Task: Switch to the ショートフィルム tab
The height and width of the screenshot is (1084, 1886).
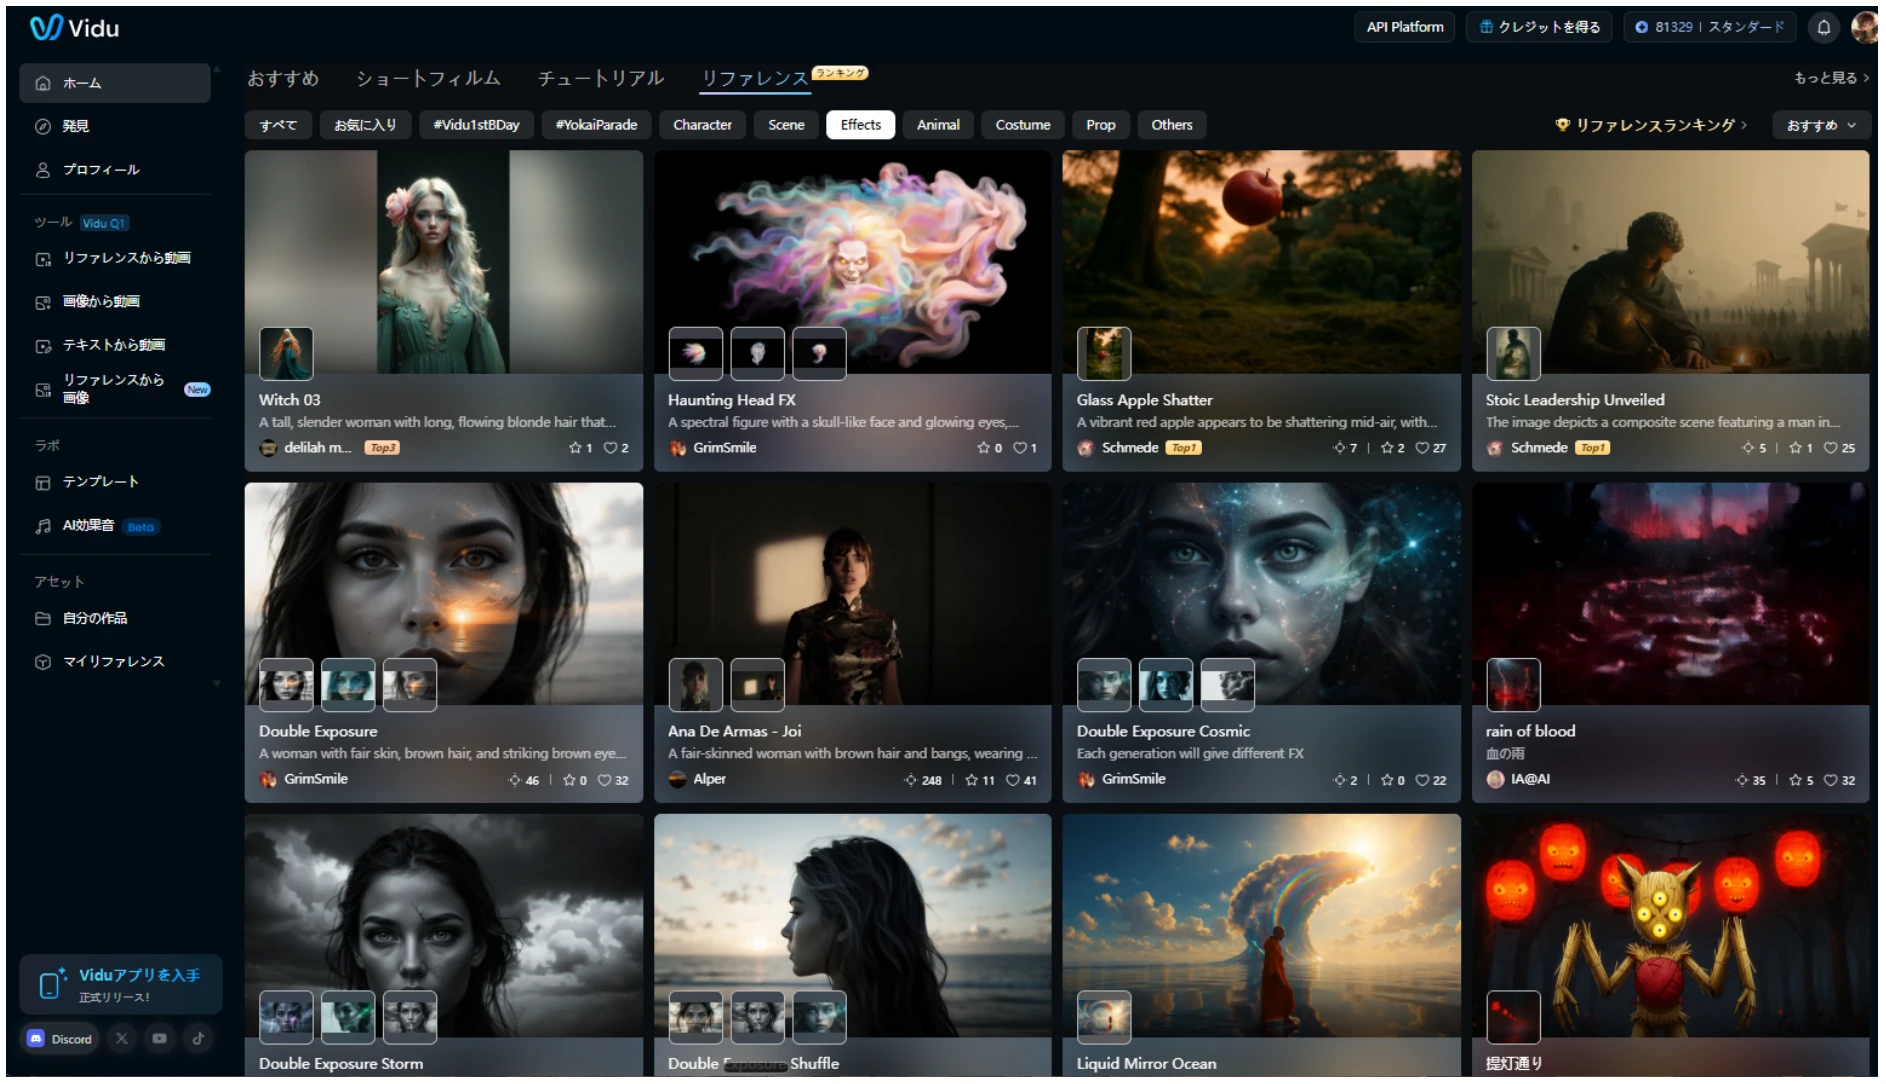Action: tap(428, 78)
